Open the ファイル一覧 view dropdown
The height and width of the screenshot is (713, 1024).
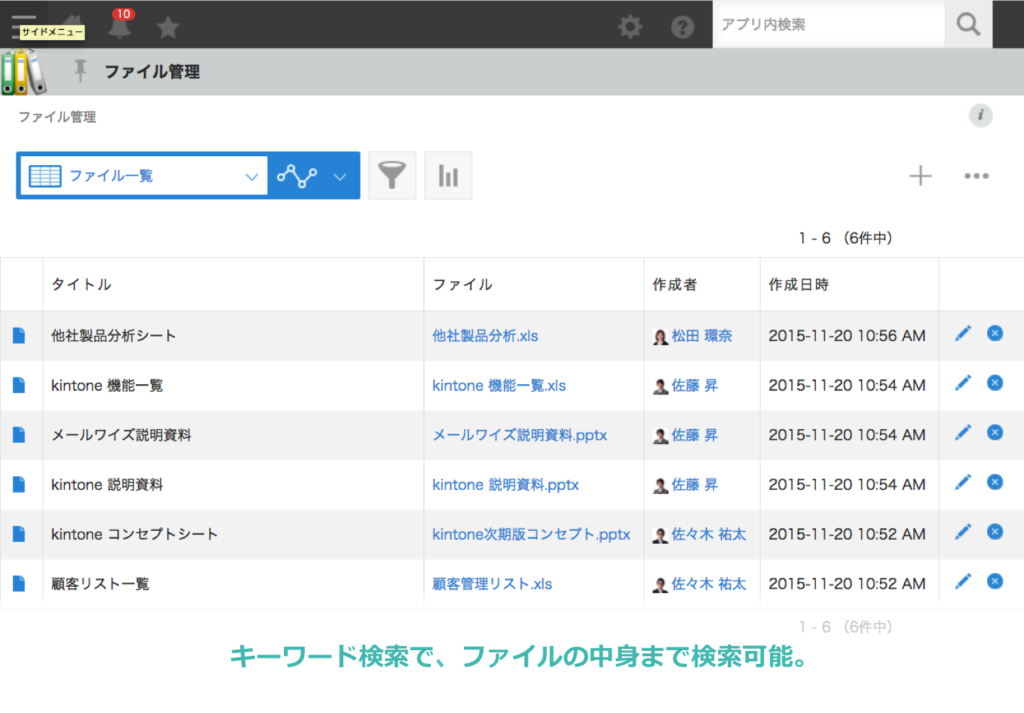click(x=143, y=175)
